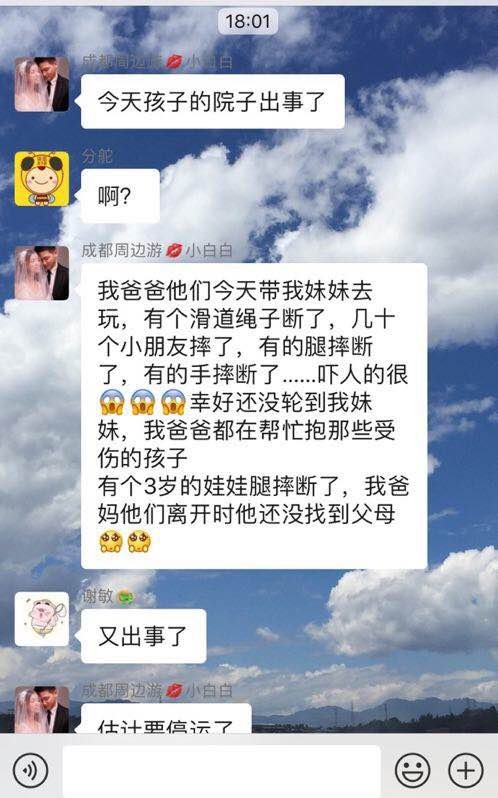Tap the voice message icon

click(31, 771)
